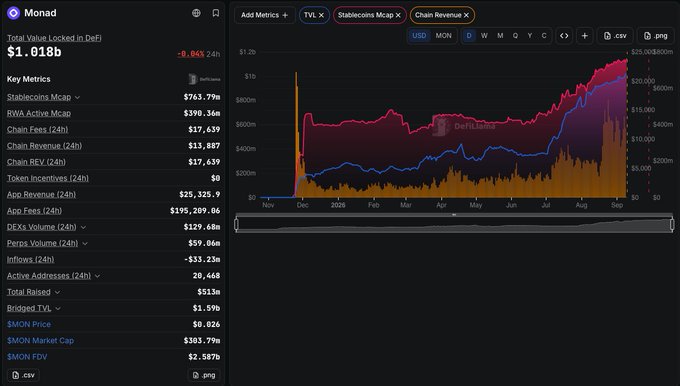Screen dimensions: 680x386
Task: Click the $59.06m perps volume value
Action: [x=204, y=243]
